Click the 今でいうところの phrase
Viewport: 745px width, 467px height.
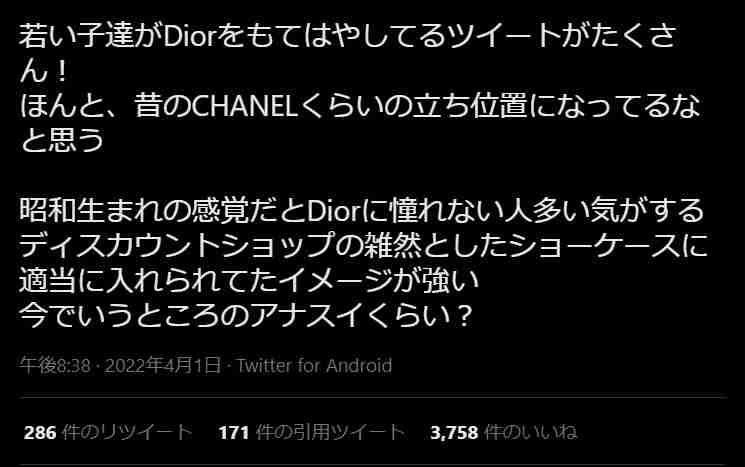(x=135, y=315)
